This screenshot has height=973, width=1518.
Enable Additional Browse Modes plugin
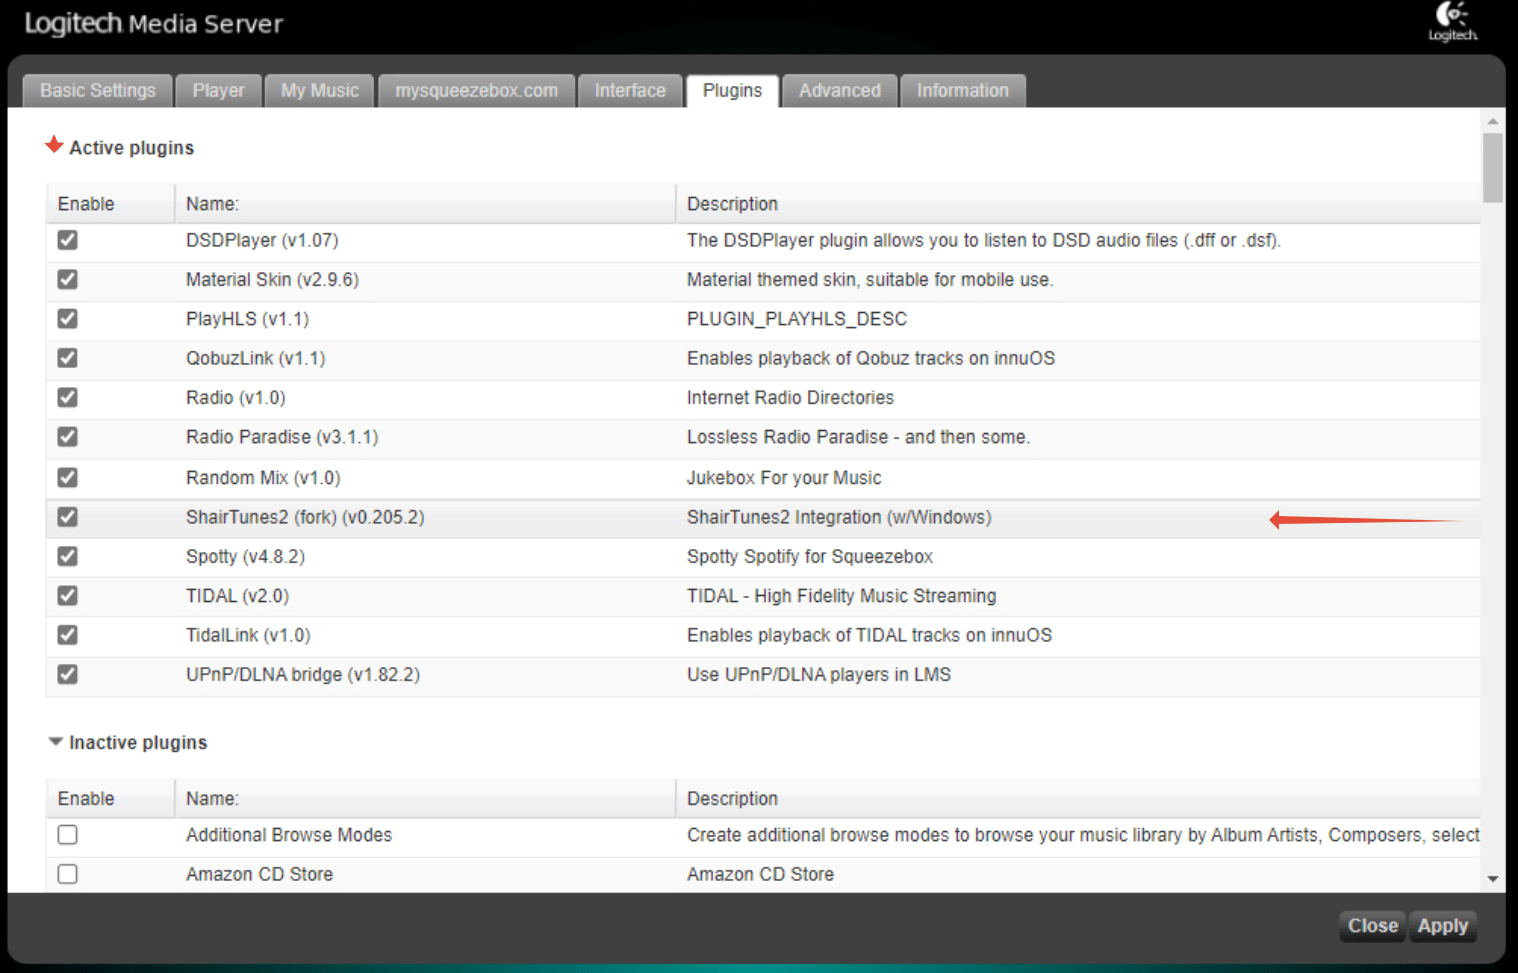pos(67,835)
